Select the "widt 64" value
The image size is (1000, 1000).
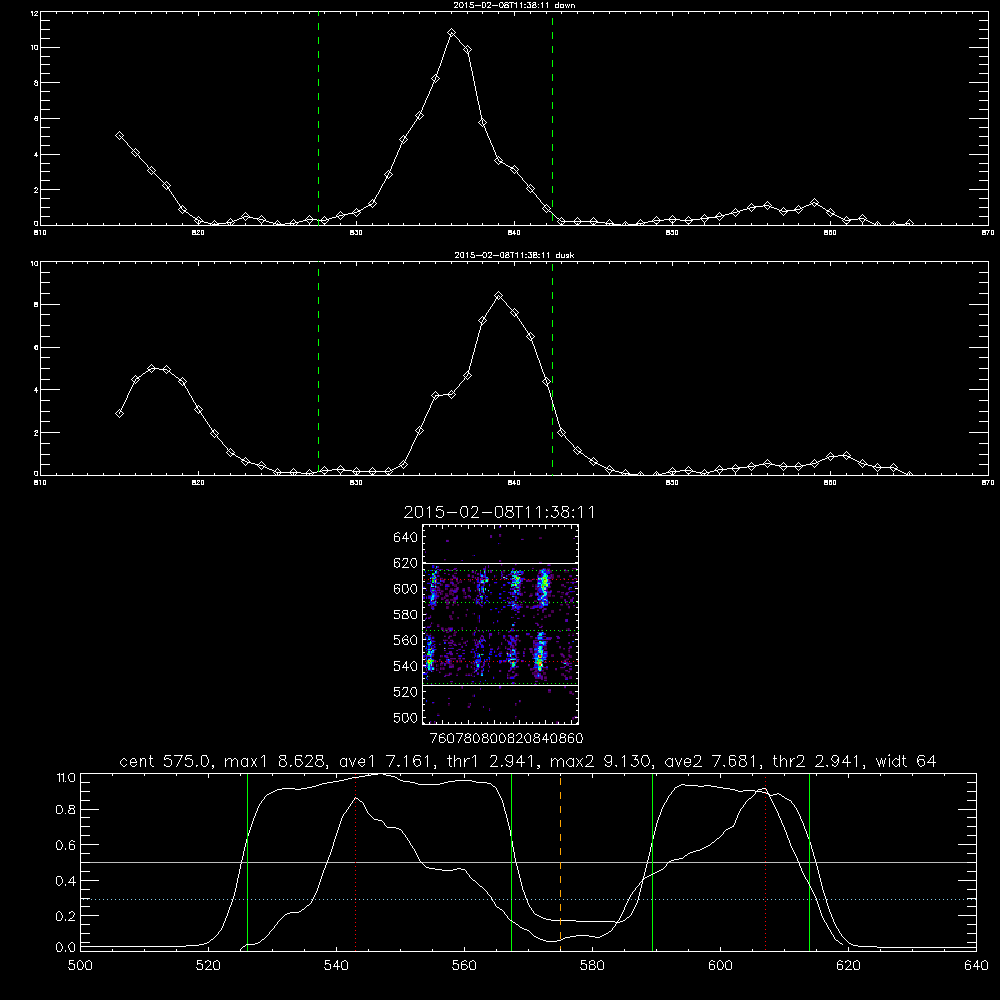point(906,761)
